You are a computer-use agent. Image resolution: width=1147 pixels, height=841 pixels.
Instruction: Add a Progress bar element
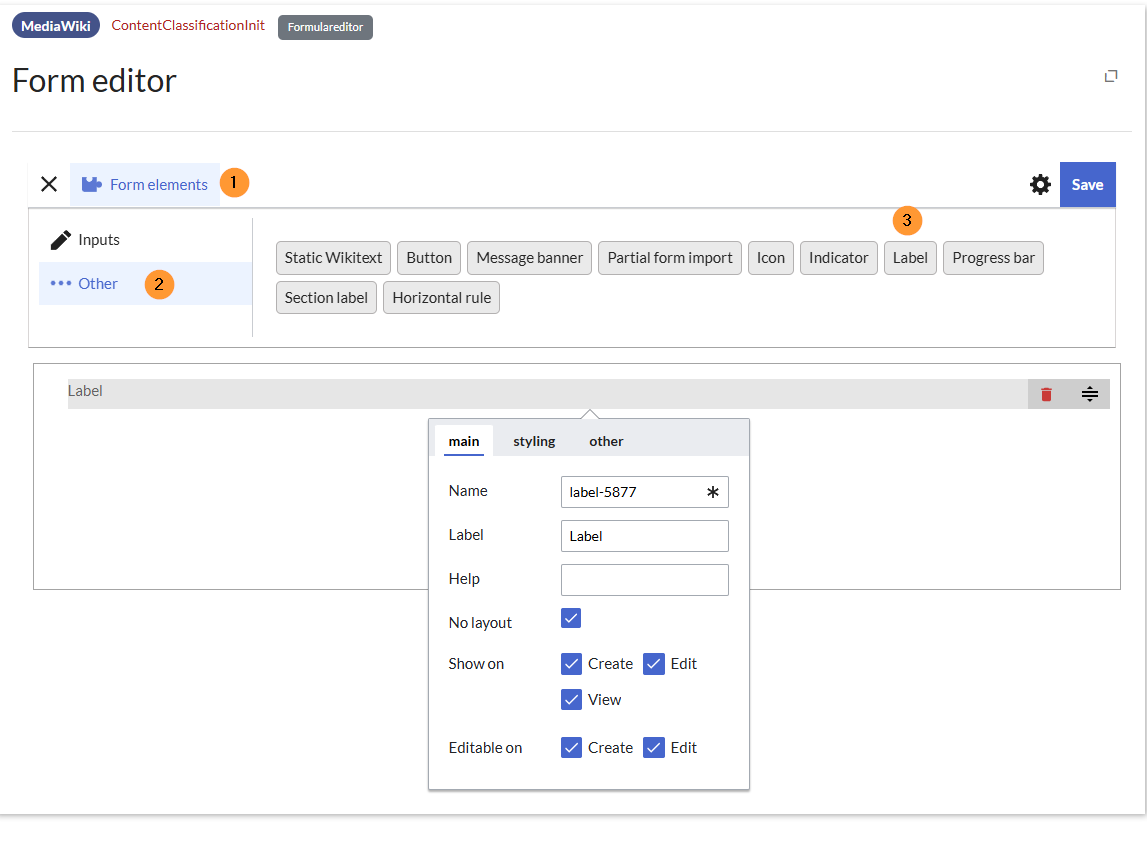(x=993, y=258)
